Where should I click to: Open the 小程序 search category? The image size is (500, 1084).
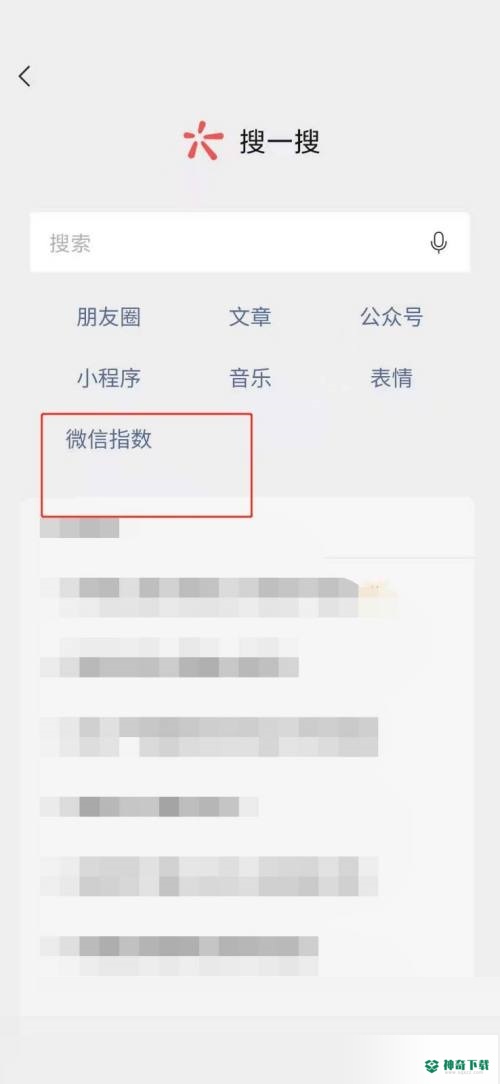(x=109, y=378)
